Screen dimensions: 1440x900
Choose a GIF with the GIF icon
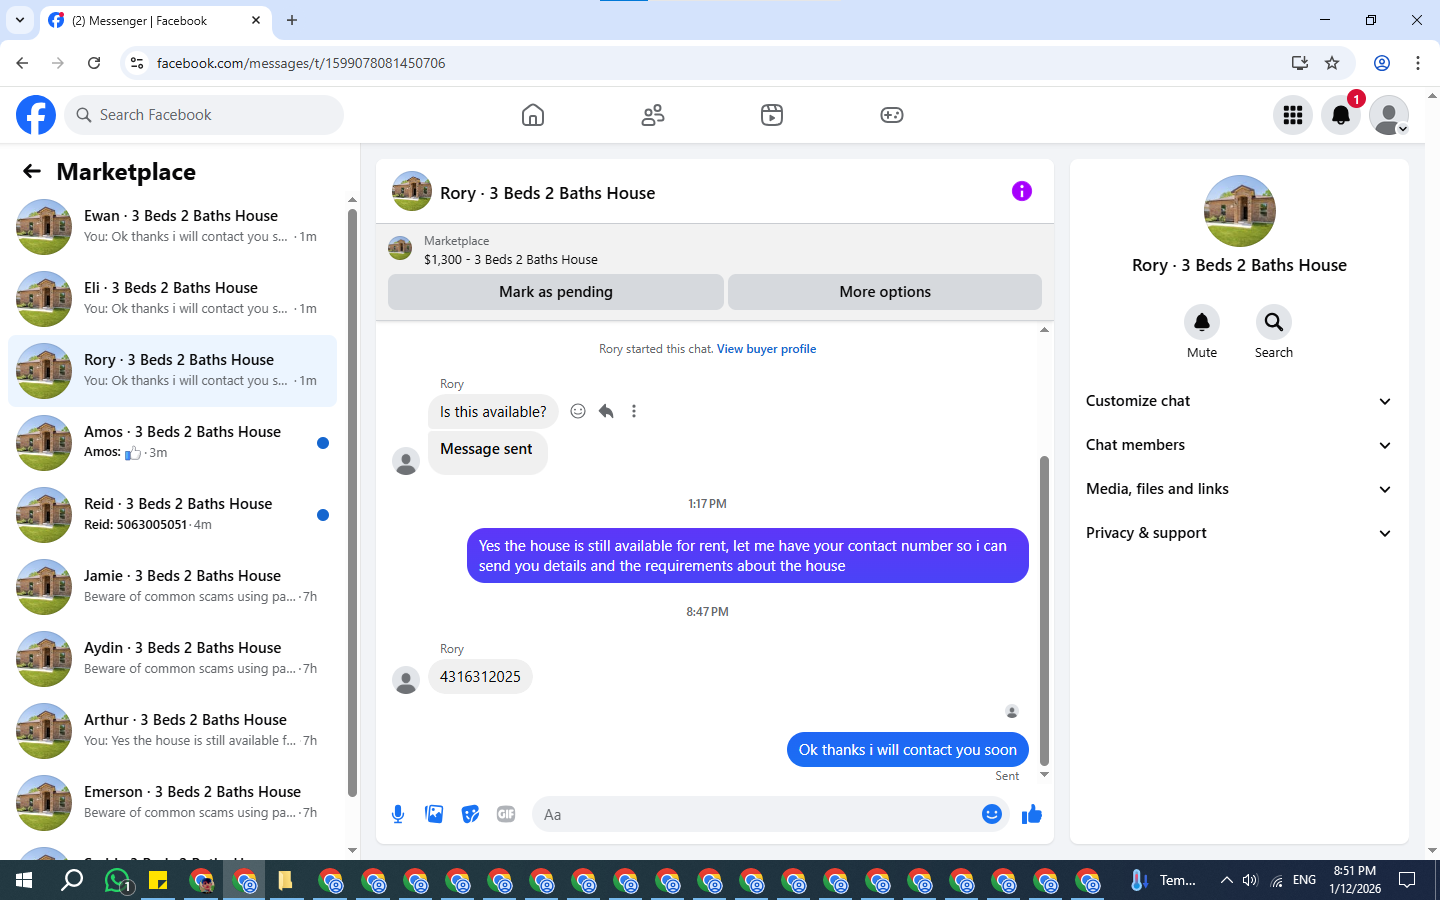tap(506, 814)
